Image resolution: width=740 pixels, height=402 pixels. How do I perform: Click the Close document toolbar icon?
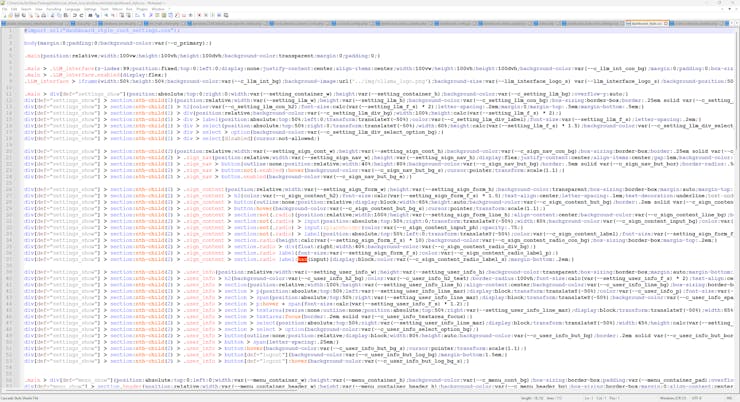pos(31,15)
